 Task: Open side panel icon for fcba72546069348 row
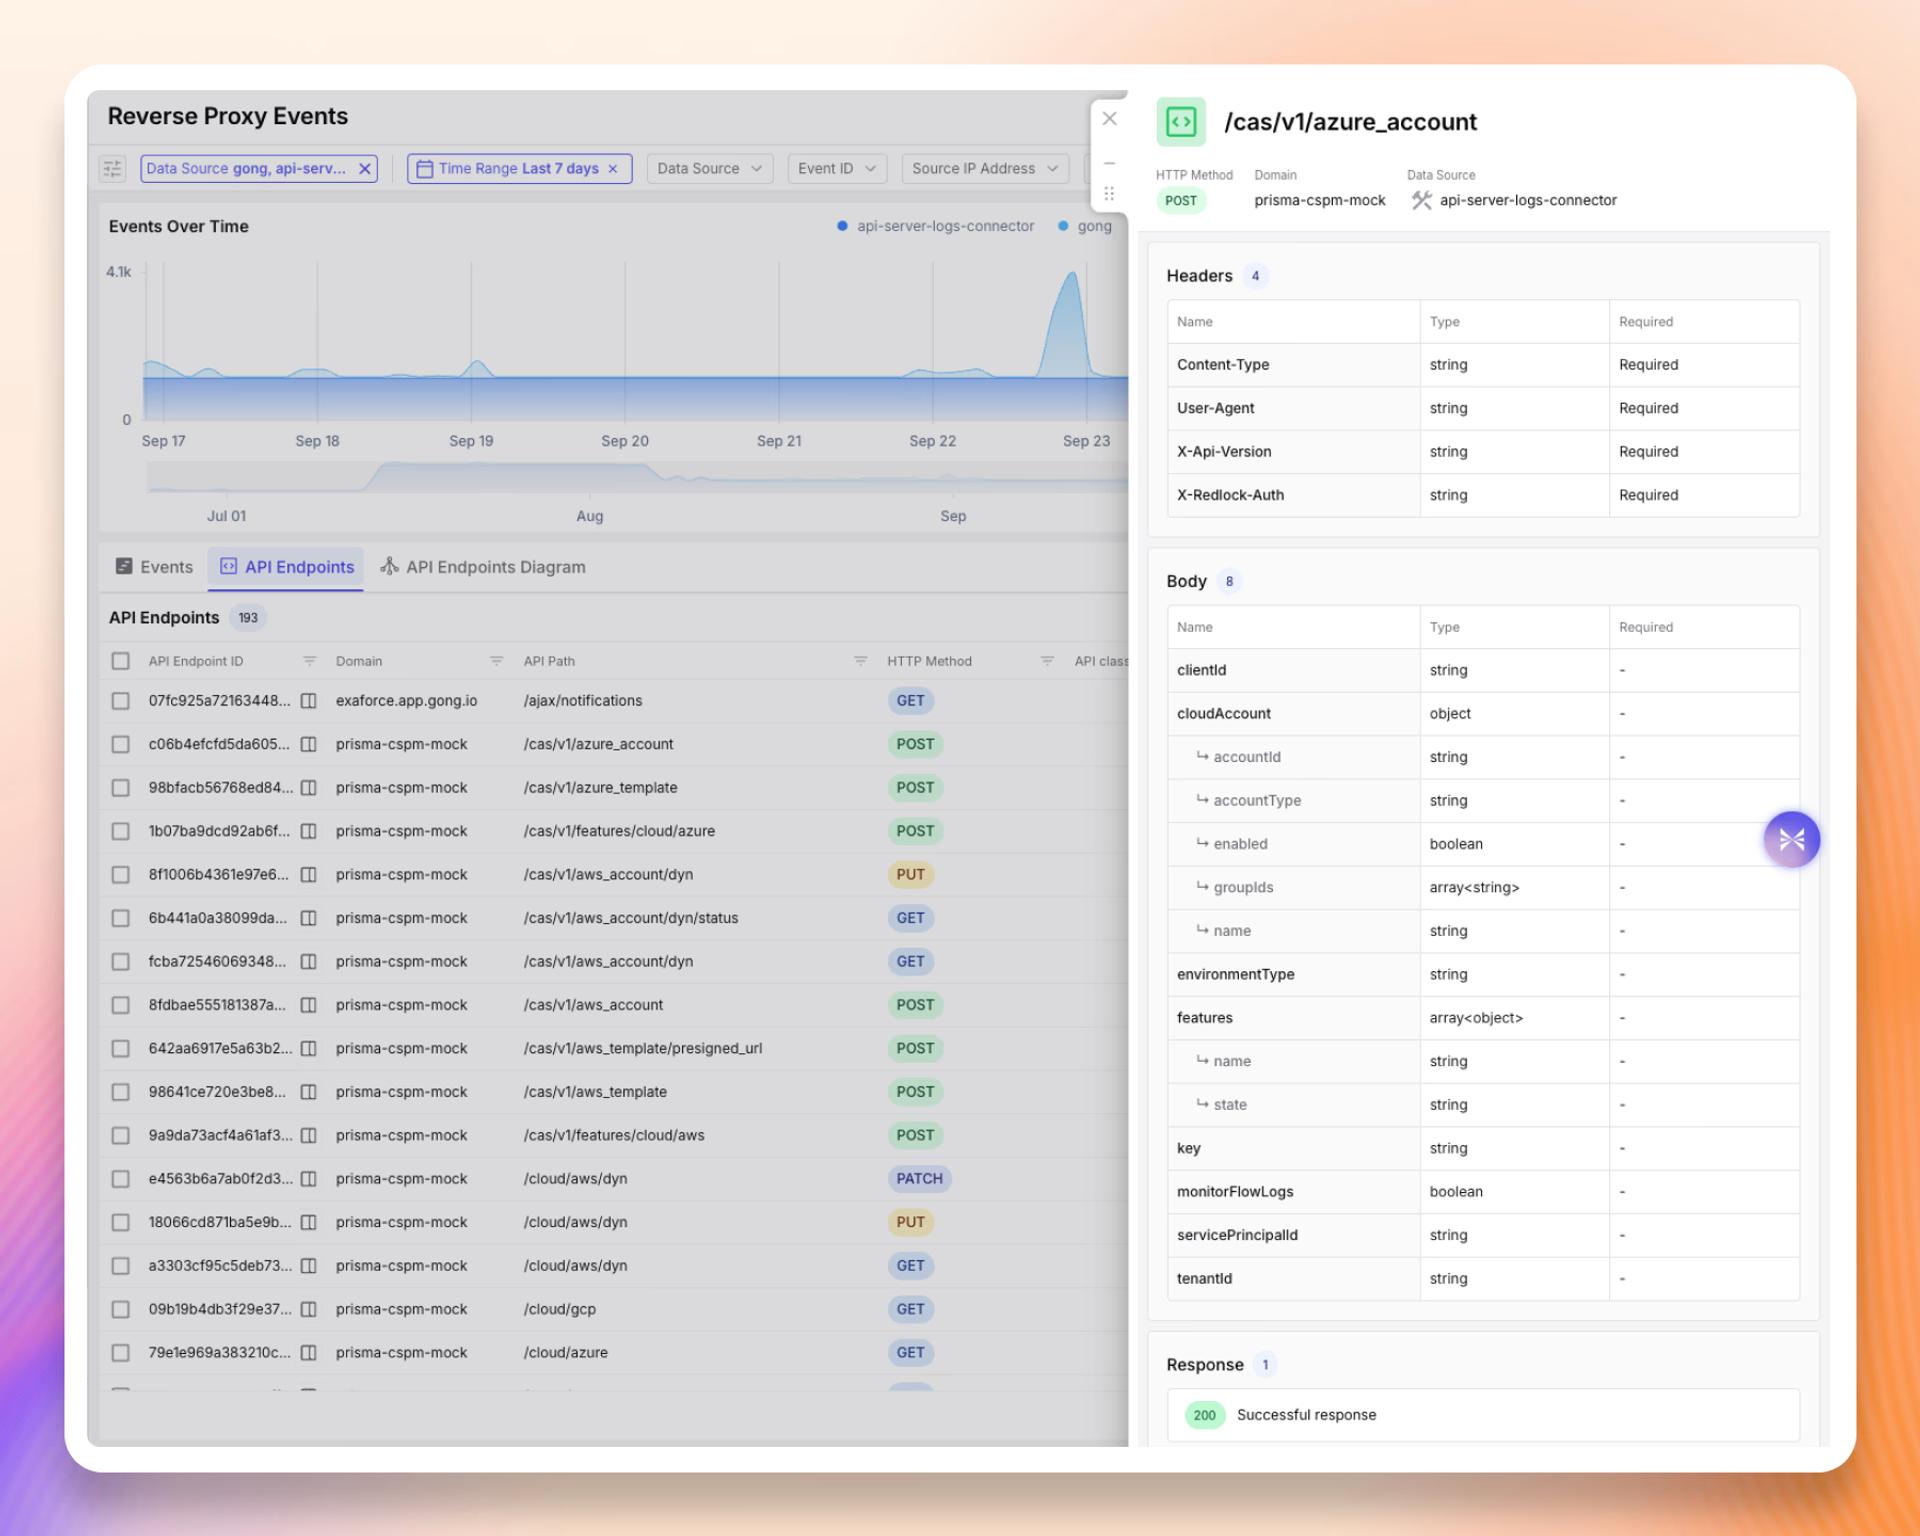click(x=309, y=962)
